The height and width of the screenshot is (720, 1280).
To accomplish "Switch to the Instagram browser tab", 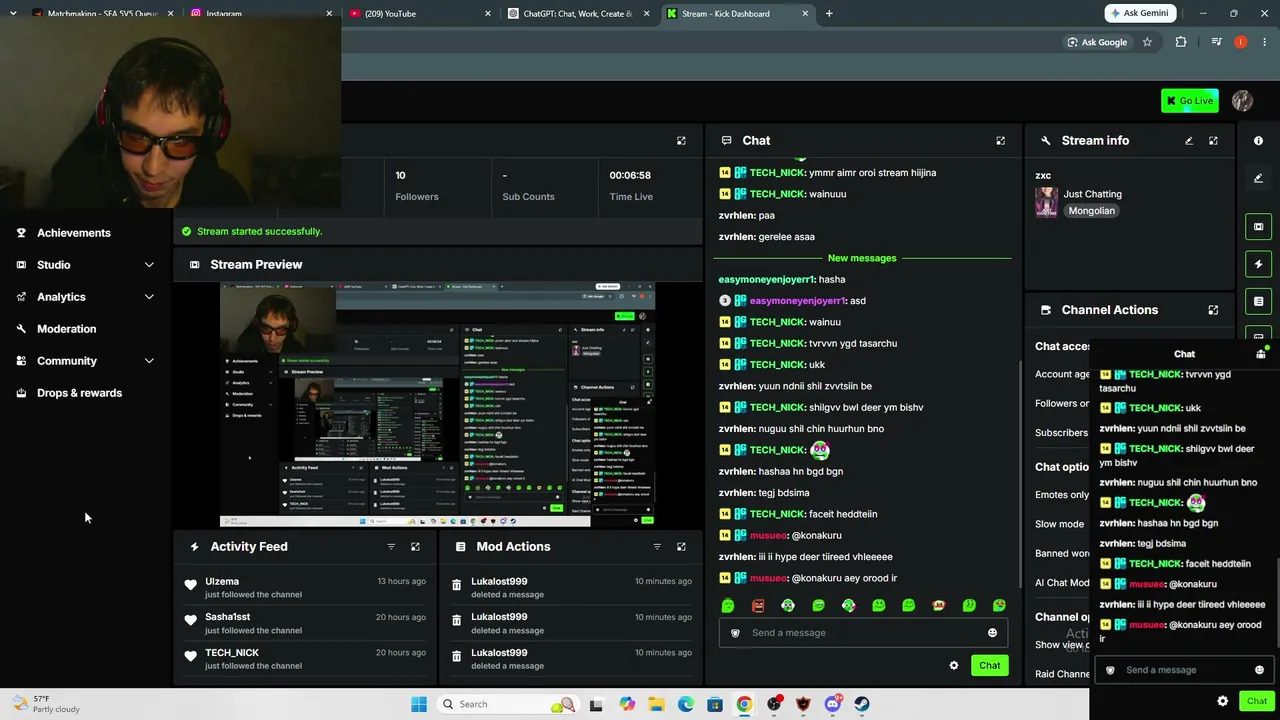I will tap(260, 14).
